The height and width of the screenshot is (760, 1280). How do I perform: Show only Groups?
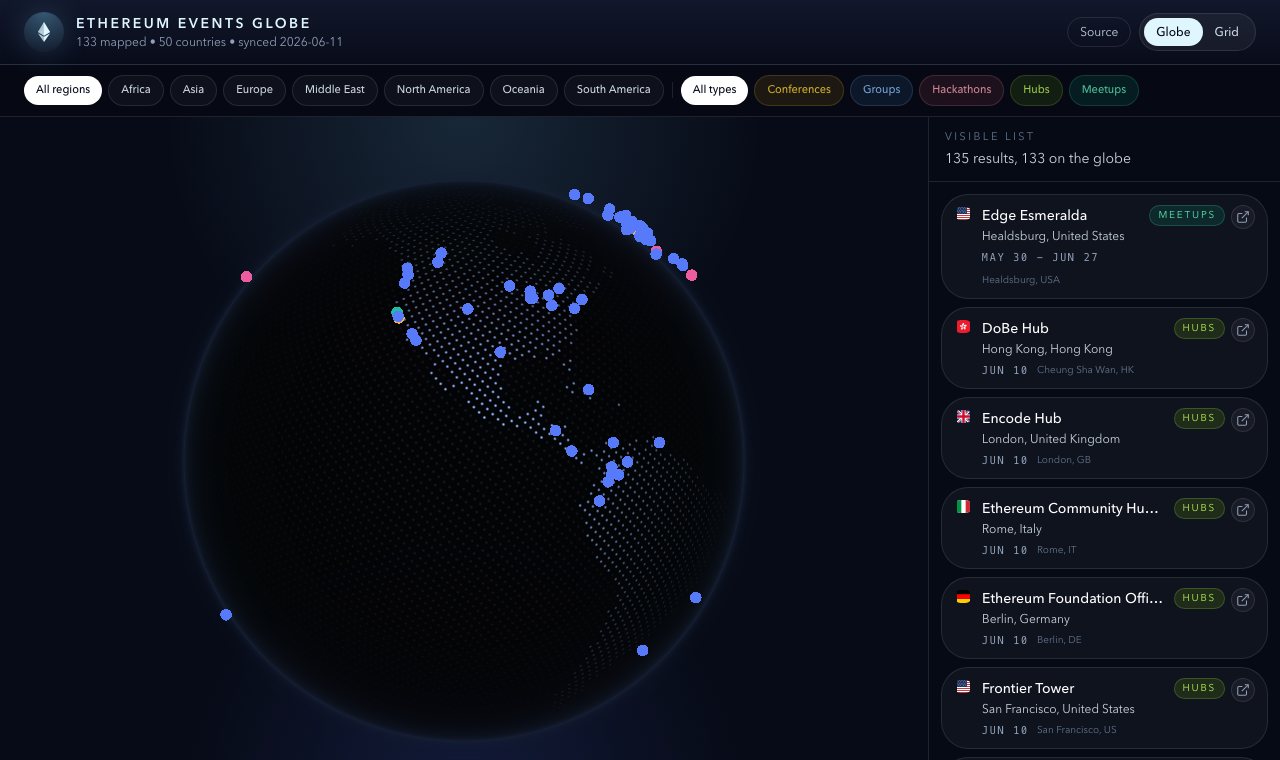[881, 90]
